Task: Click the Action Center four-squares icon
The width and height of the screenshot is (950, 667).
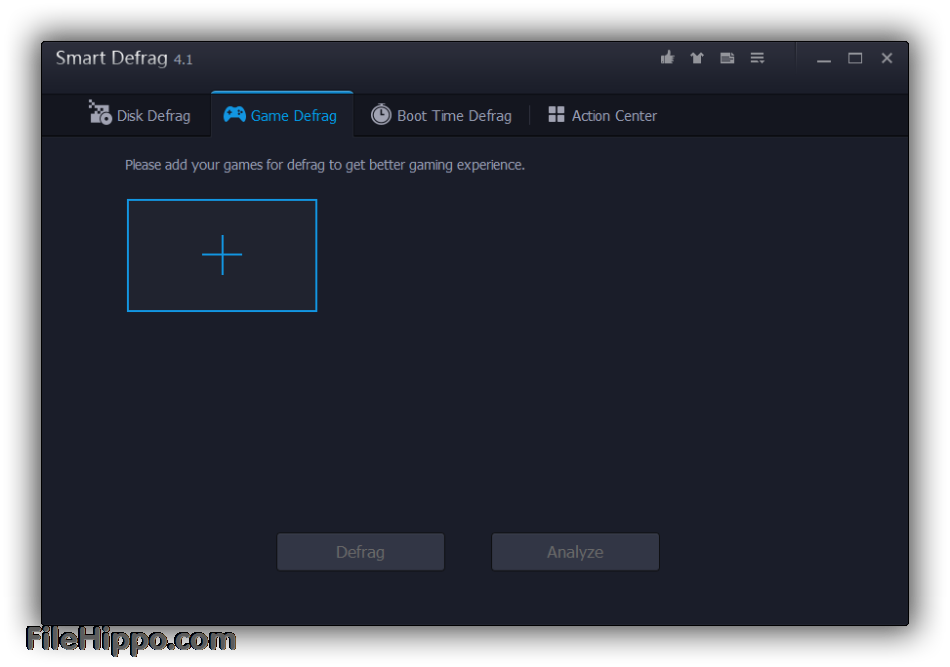Action: [x=556, y=115]
